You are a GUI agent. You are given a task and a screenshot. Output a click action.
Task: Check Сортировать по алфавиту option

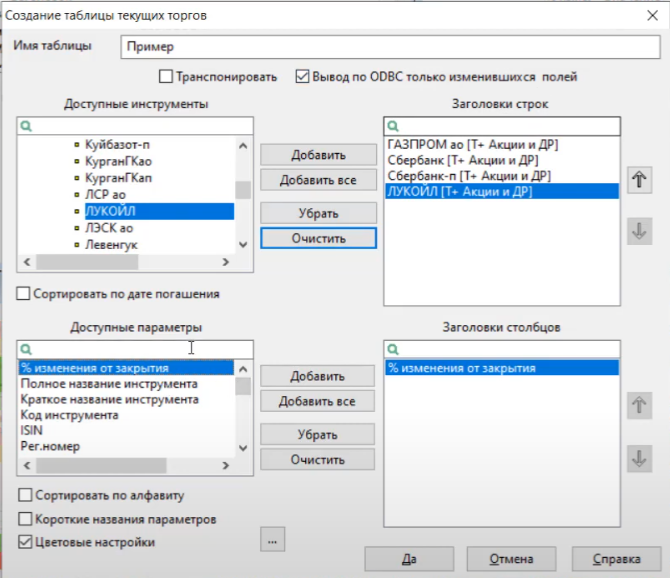pos(26,495)
